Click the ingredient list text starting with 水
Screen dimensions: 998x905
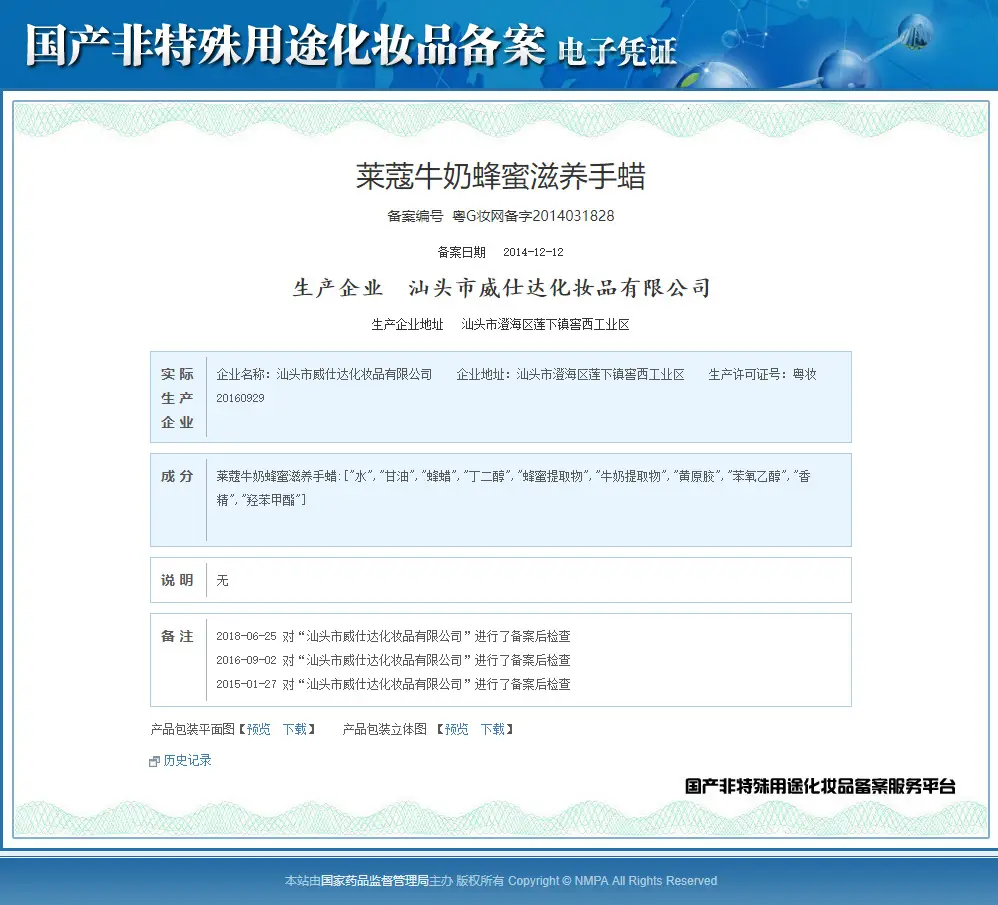pyautogui.click(x=513, y=488)
